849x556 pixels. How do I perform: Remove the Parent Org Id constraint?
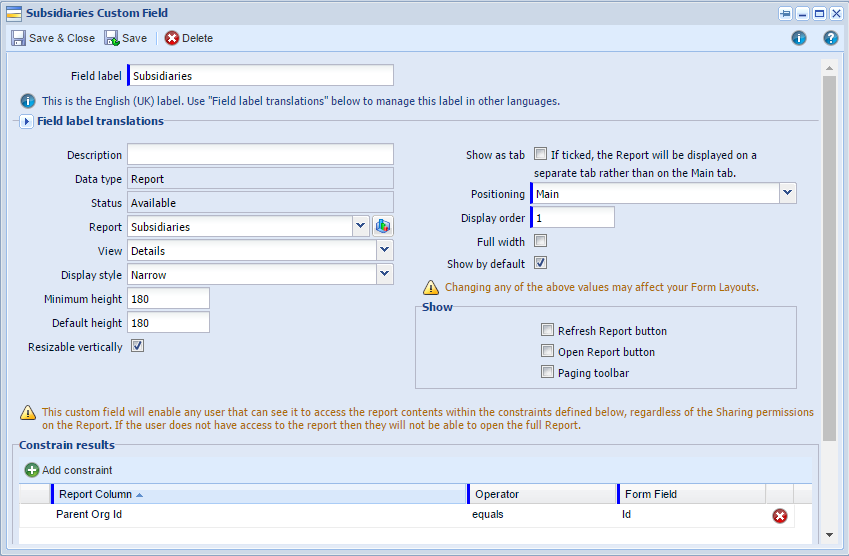click(780, 516)
